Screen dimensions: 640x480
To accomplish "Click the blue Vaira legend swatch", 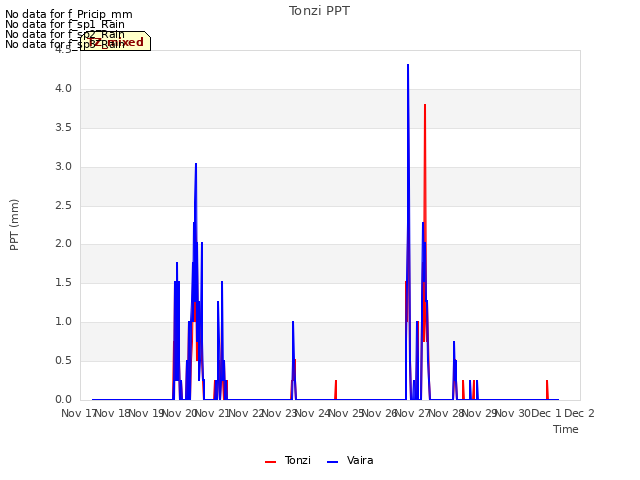I will point(333,462).
